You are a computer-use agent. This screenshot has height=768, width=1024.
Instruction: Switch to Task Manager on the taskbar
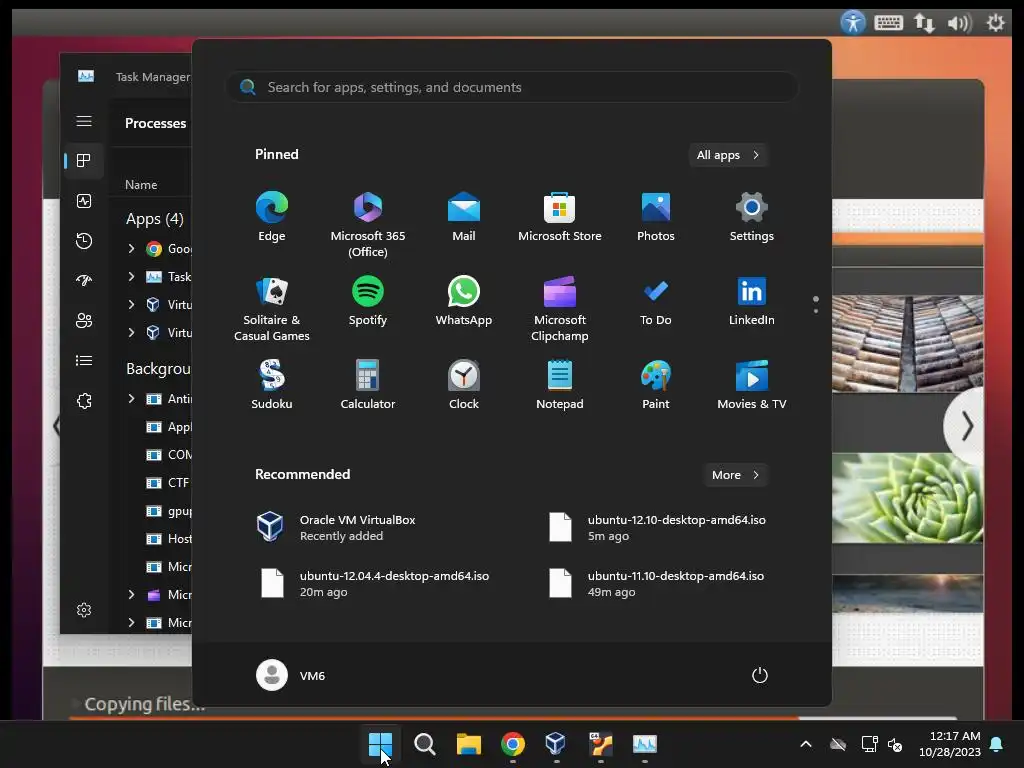click(x=645, y=744)
